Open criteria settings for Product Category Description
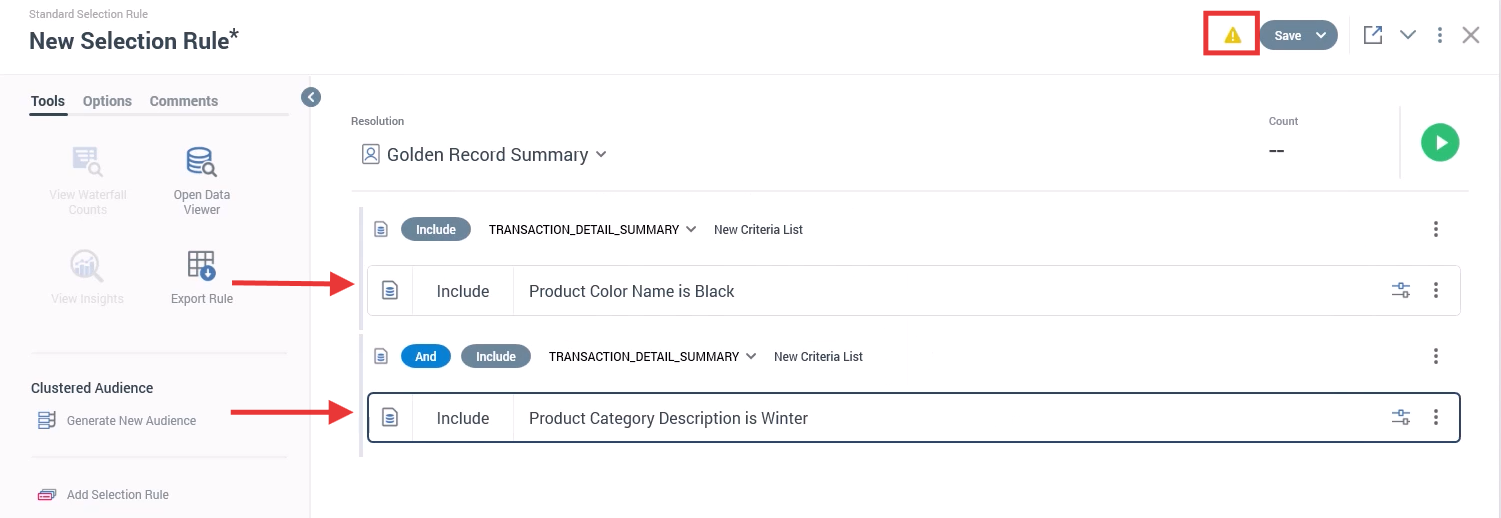 coord(1401,418)
